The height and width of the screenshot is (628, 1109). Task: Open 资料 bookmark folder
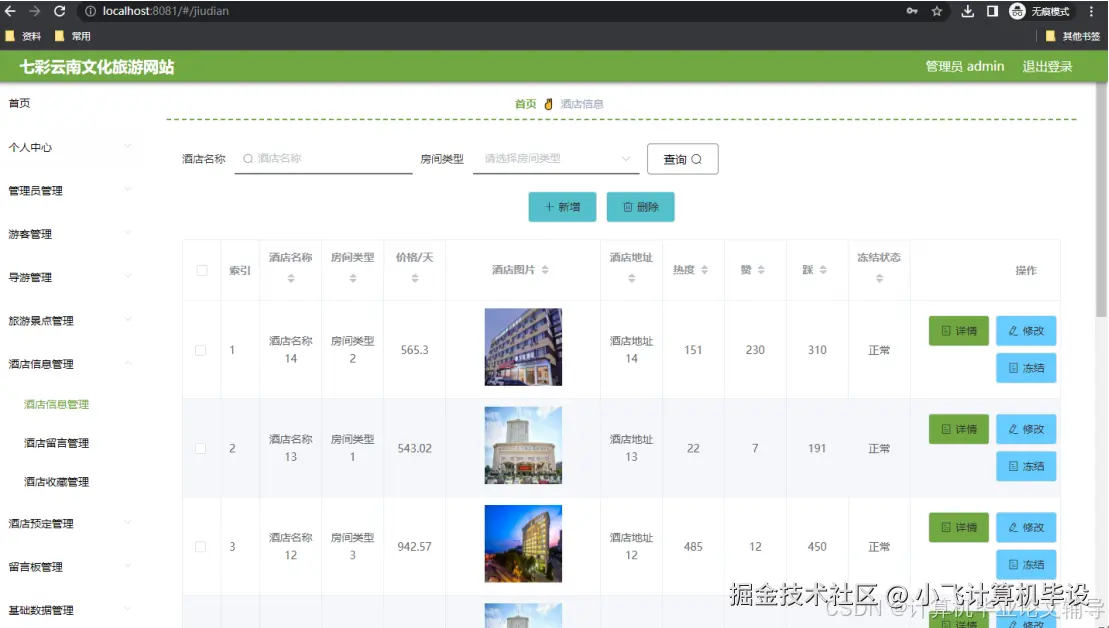[x=23, y=36]
